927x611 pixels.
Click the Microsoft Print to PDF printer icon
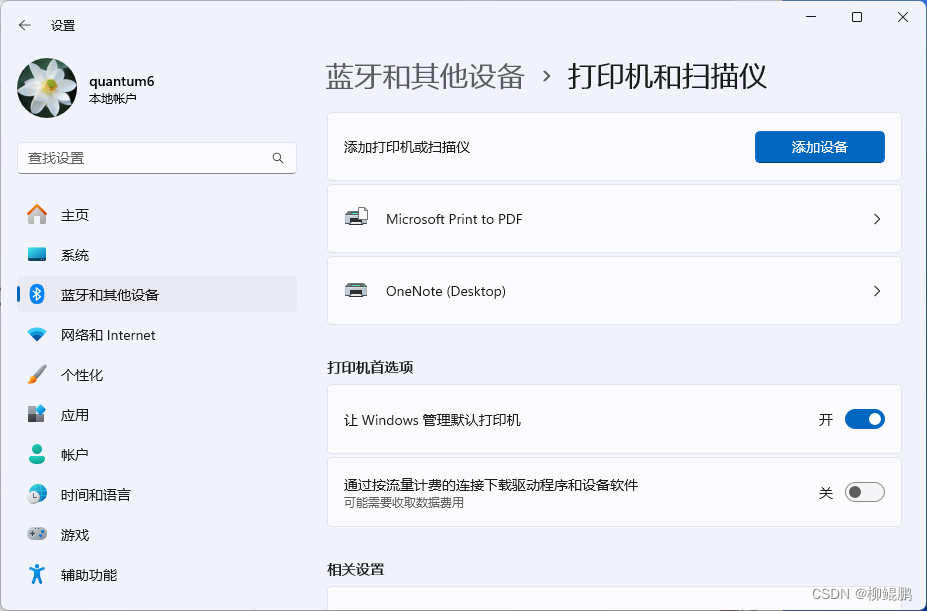(356, 217)
